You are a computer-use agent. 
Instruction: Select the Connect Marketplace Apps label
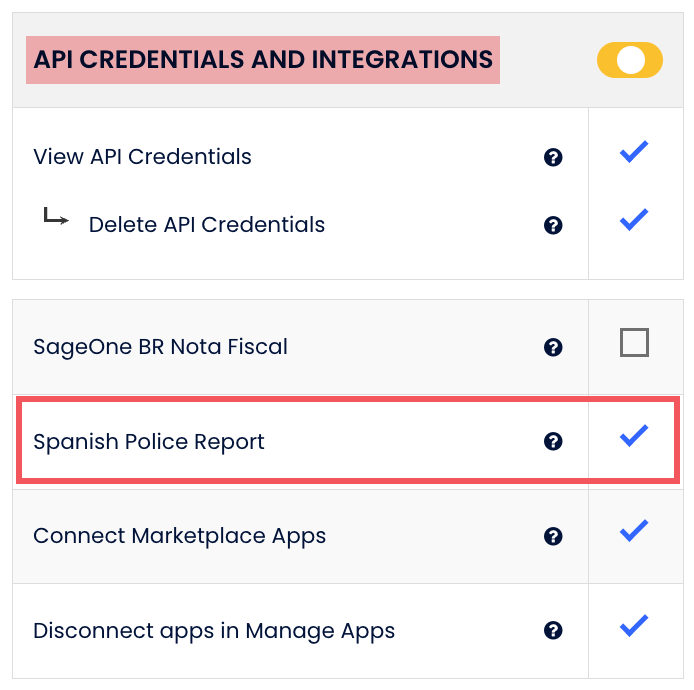tap(180, 536)
